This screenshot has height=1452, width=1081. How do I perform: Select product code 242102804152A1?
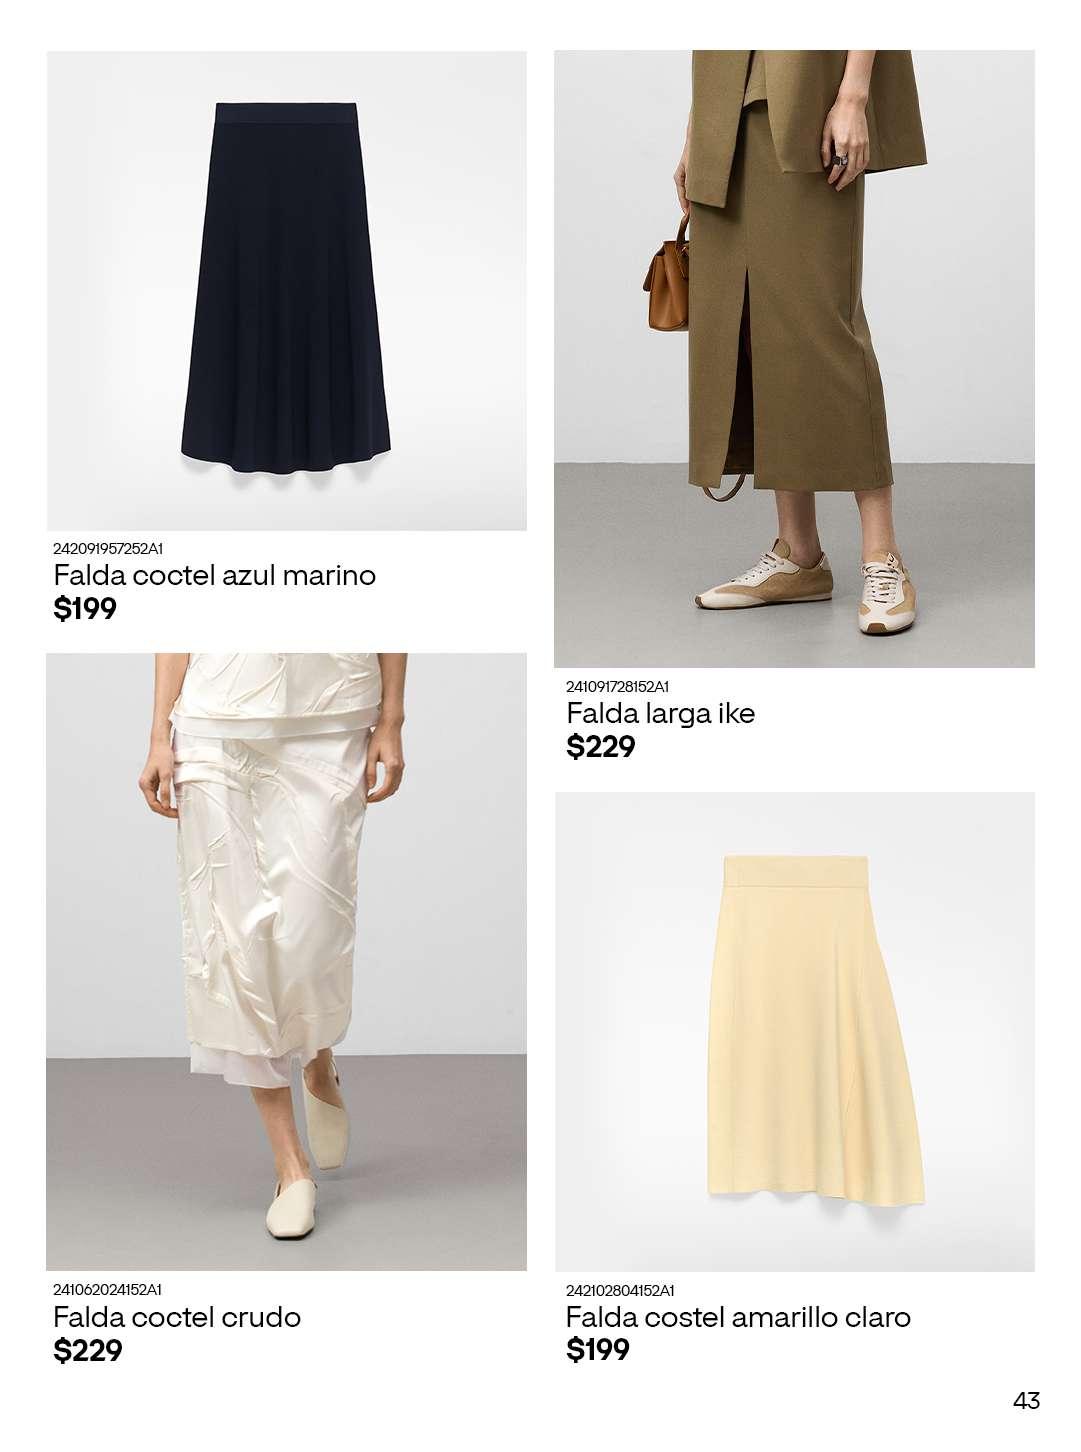[x=620, y=1290]
